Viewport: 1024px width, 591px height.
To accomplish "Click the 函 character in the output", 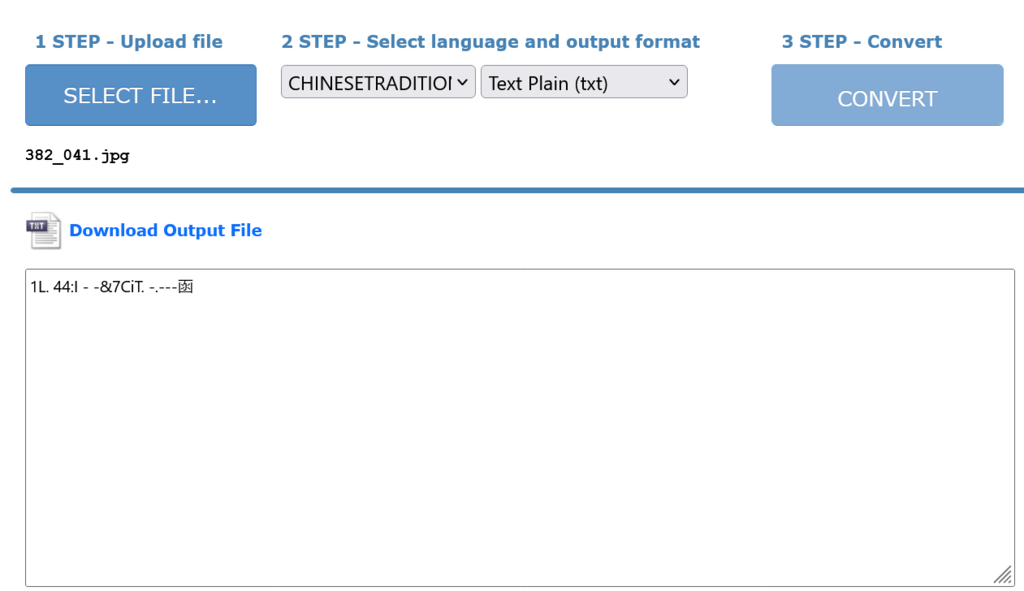I will click(x=185, y=287).
